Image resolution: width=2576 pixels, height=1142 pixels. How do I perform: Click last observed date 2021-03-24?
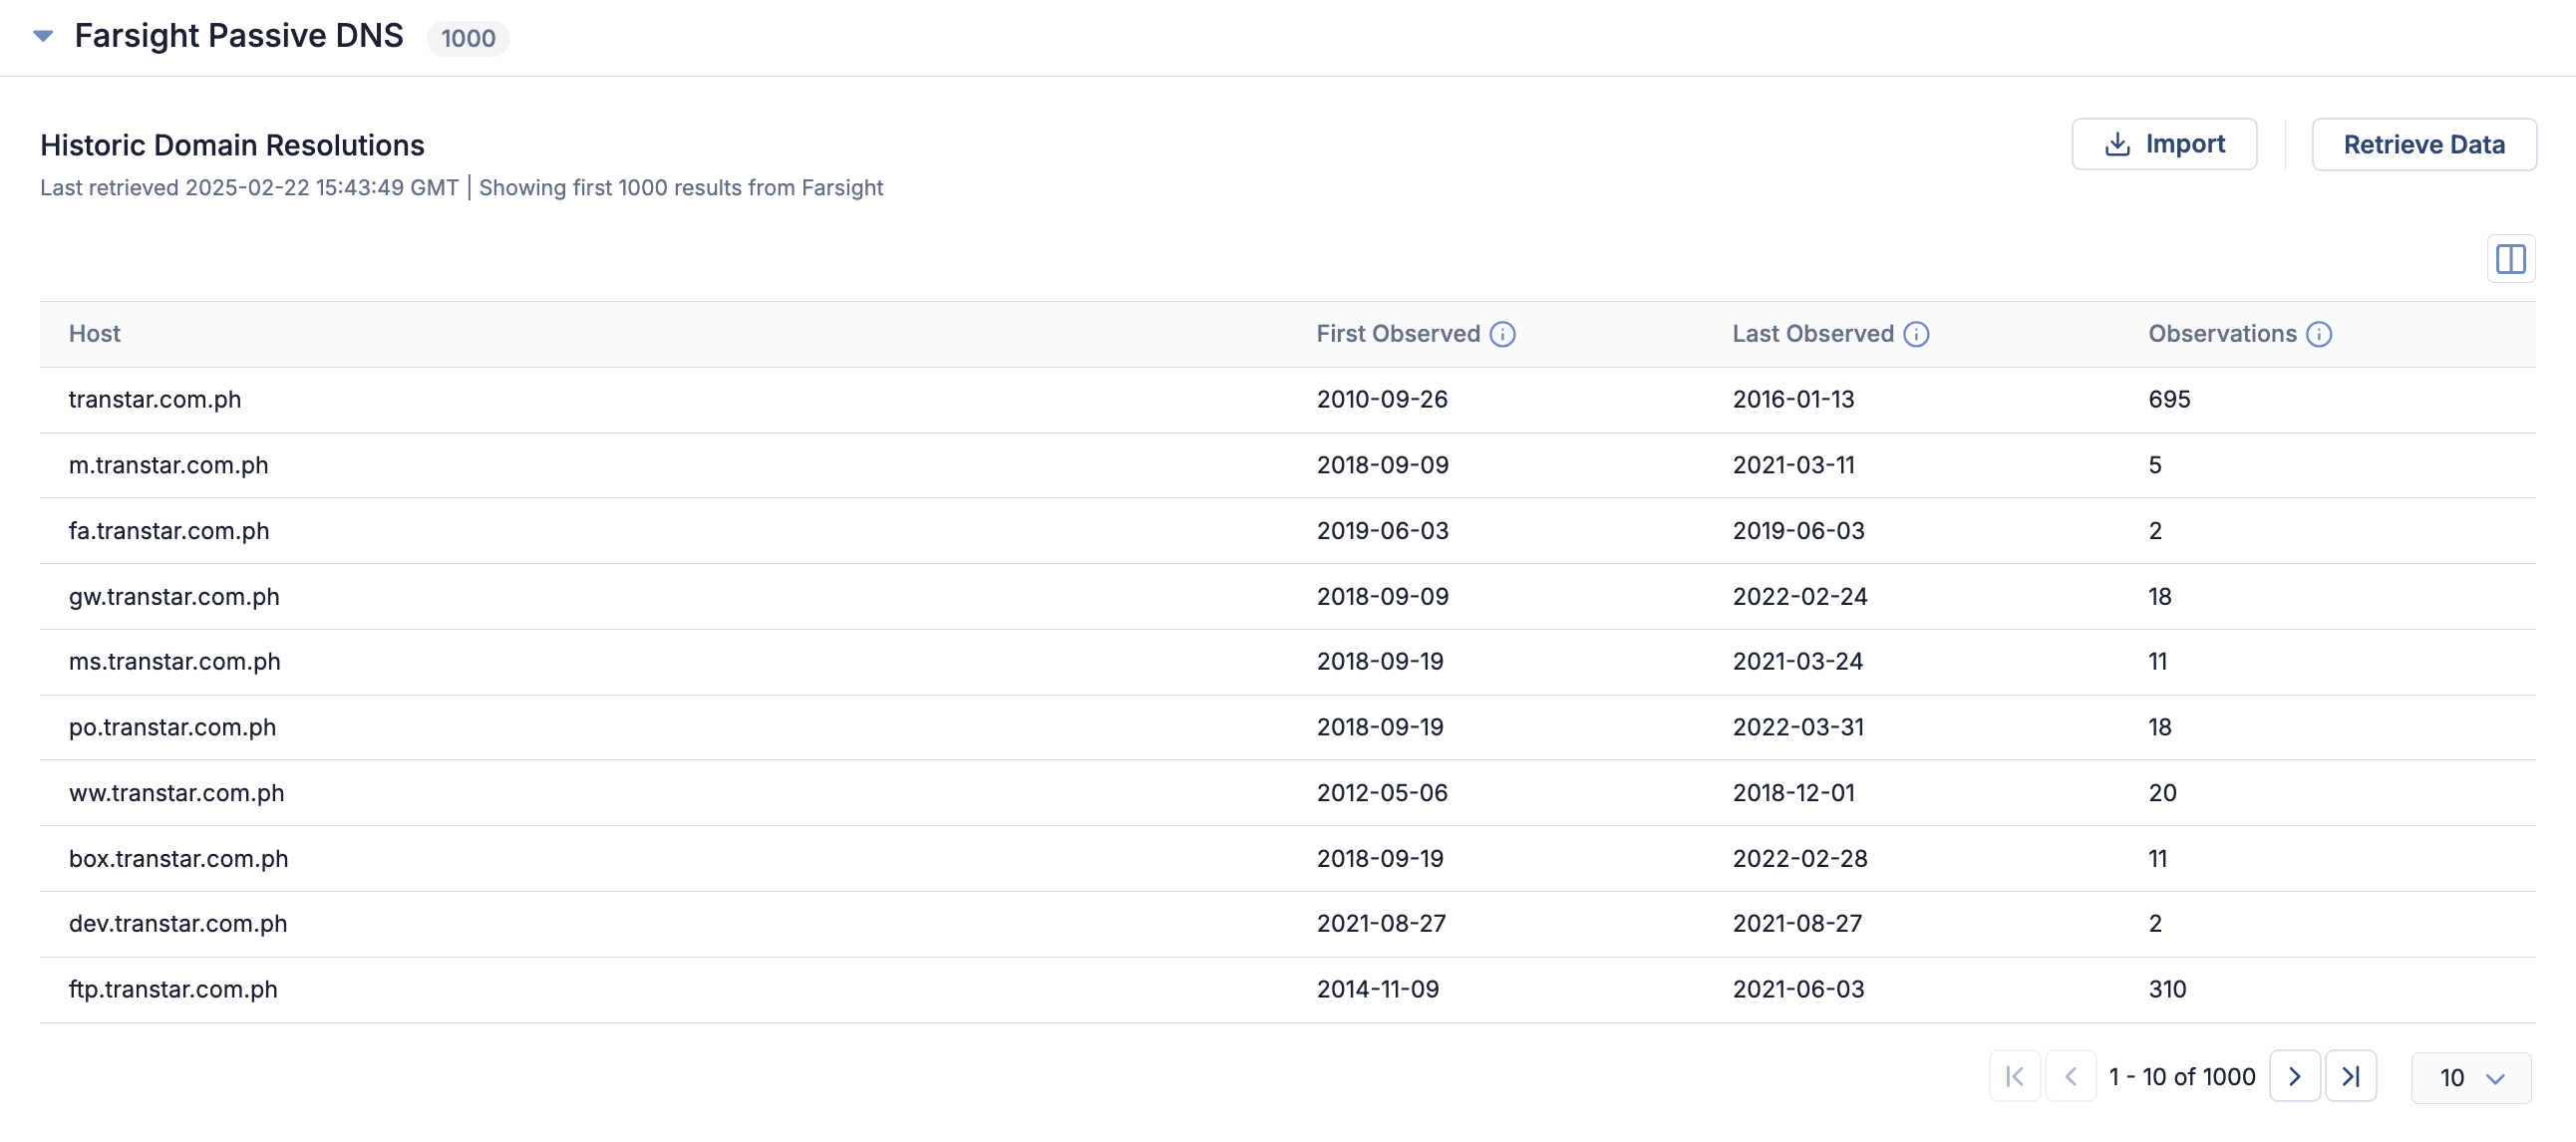click(x=1797, y=661)
